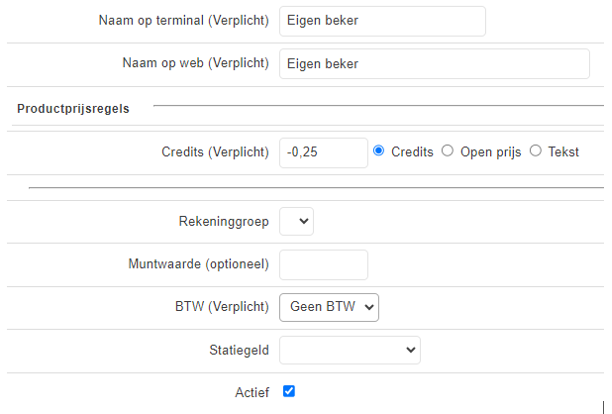Open the Rekeninggroep dropdown
The width and height of the screenshot is (612, 414).
[296, 221]
